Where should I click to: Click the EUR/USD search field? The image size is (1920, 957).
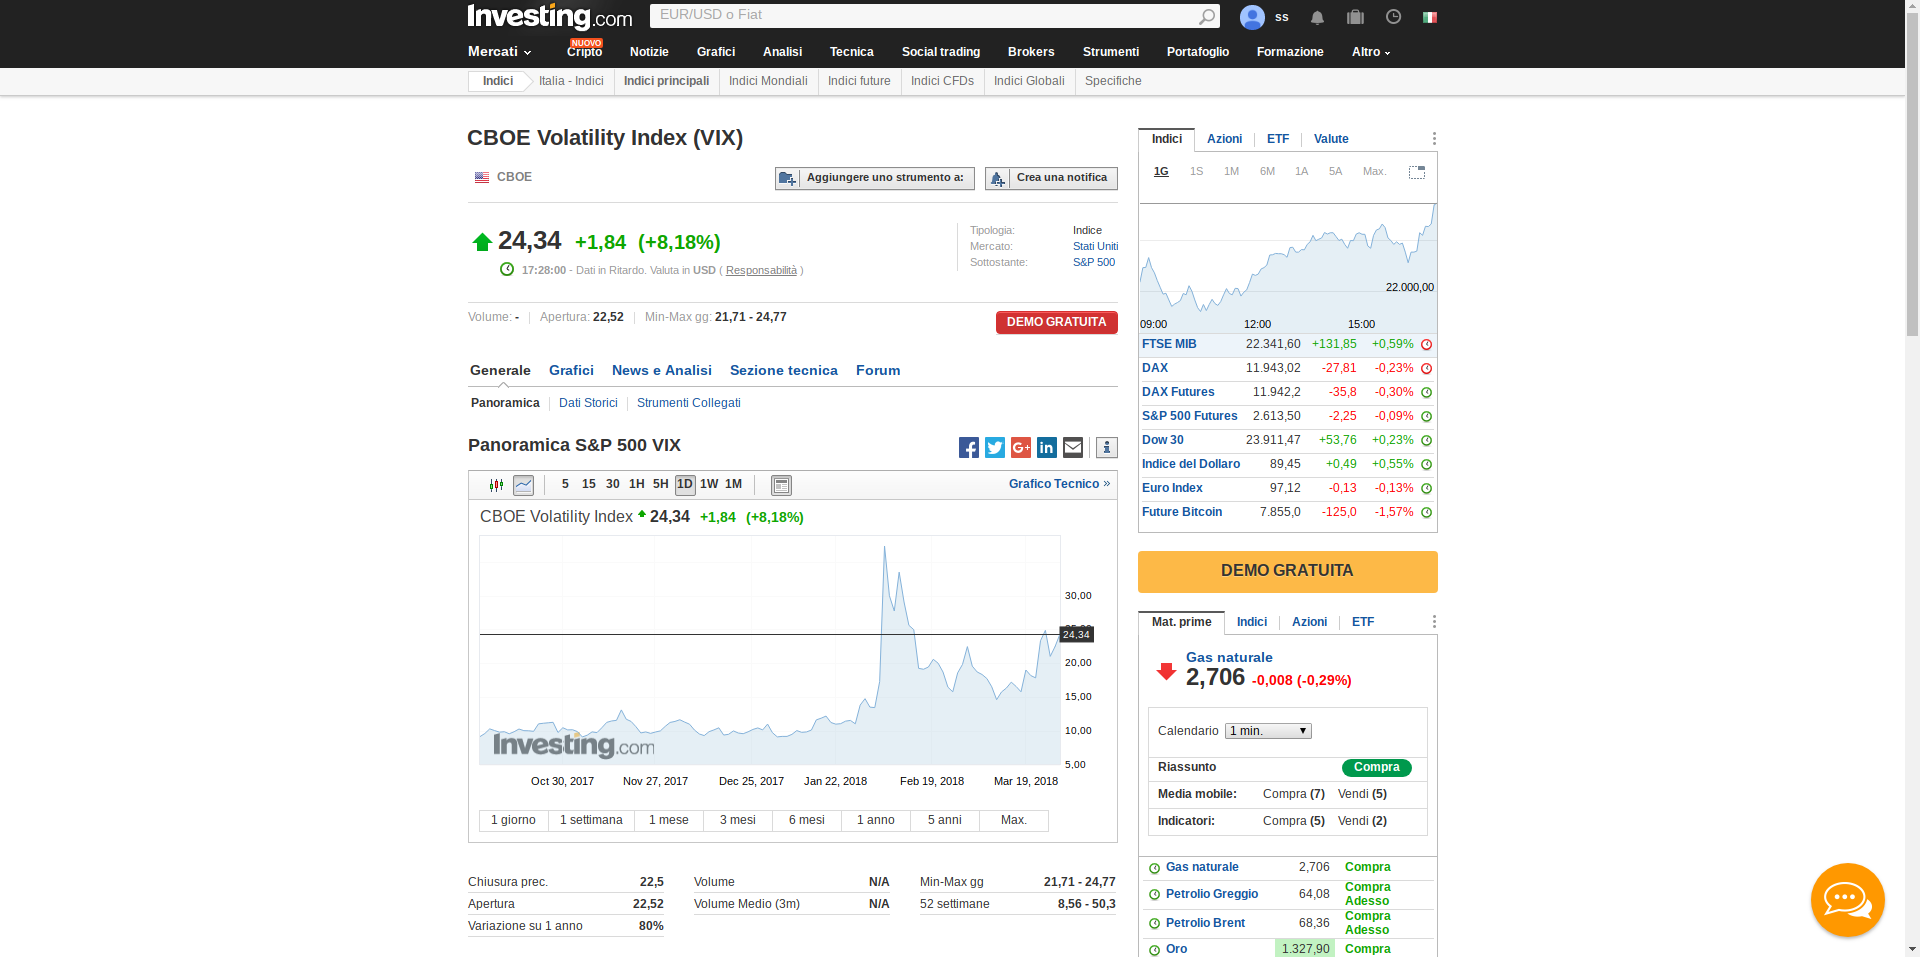(925, 16)
